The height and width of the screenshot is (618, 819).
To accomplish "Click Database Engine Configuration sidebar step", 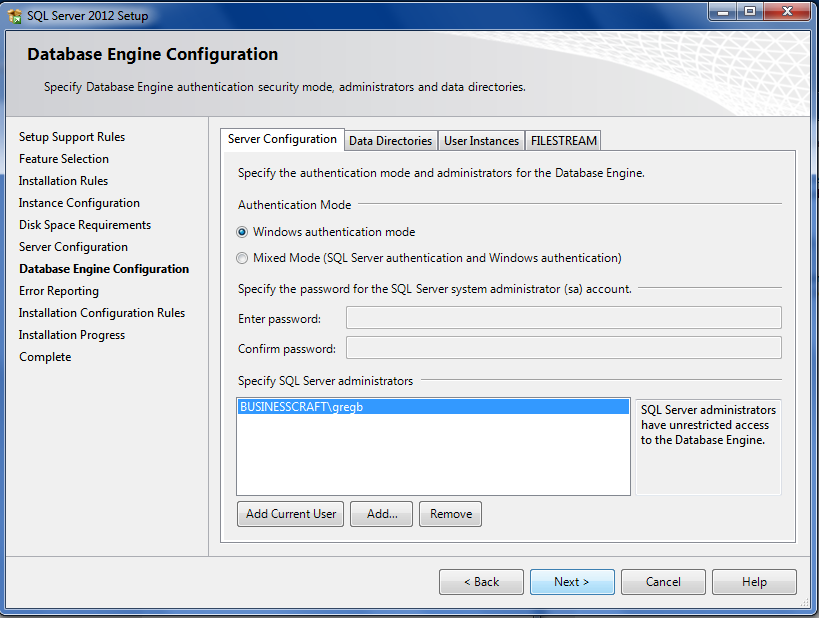I will pyautogui.click(x=104, y=269).
